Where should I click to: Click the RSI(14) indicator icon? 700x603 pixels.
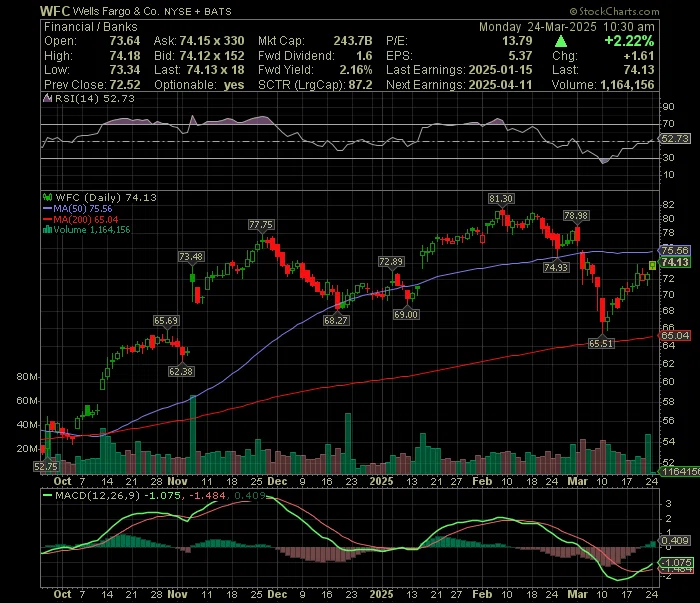(x=47, y=98)
